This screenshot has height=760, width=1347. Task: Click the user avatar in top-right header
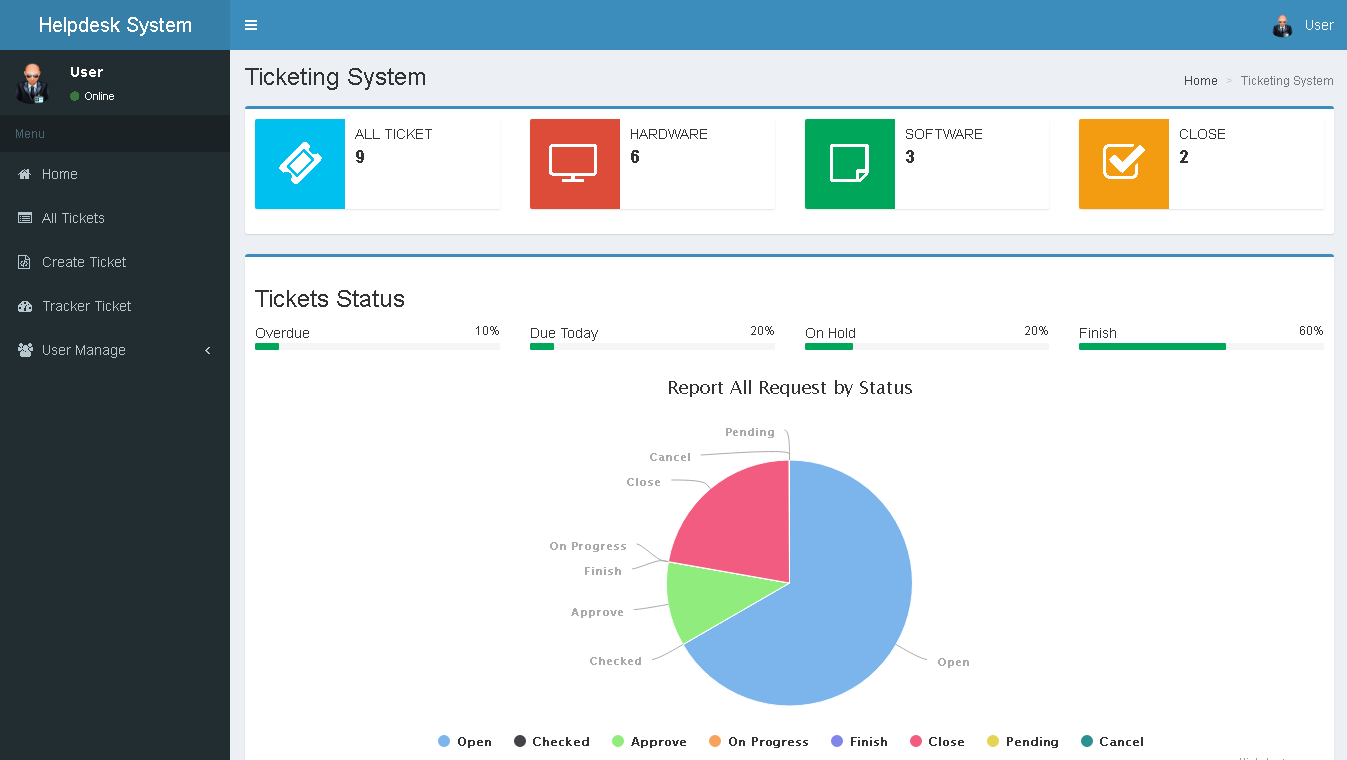1282,26
